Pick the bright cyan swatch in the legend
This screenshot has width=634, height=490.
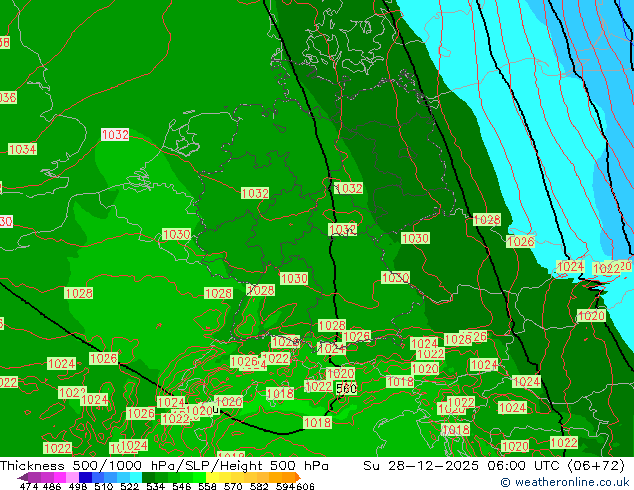tap(136, 477)
